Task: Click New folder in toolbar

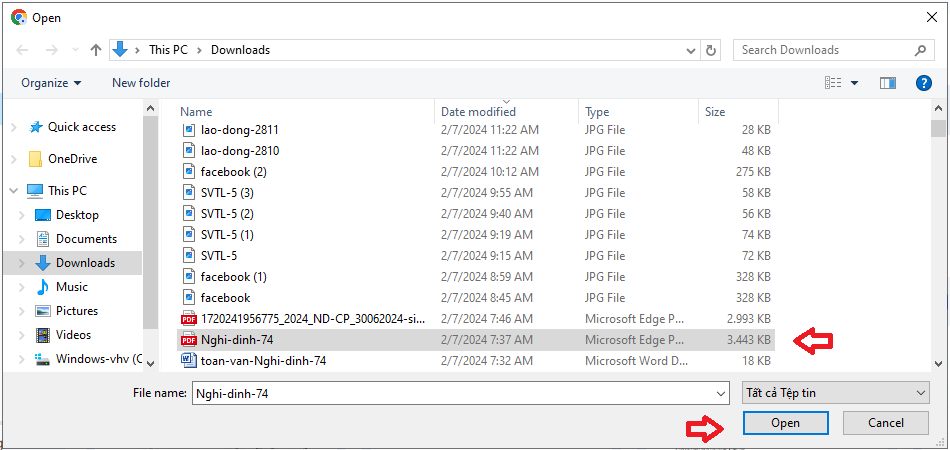Action: coord(141,83)
